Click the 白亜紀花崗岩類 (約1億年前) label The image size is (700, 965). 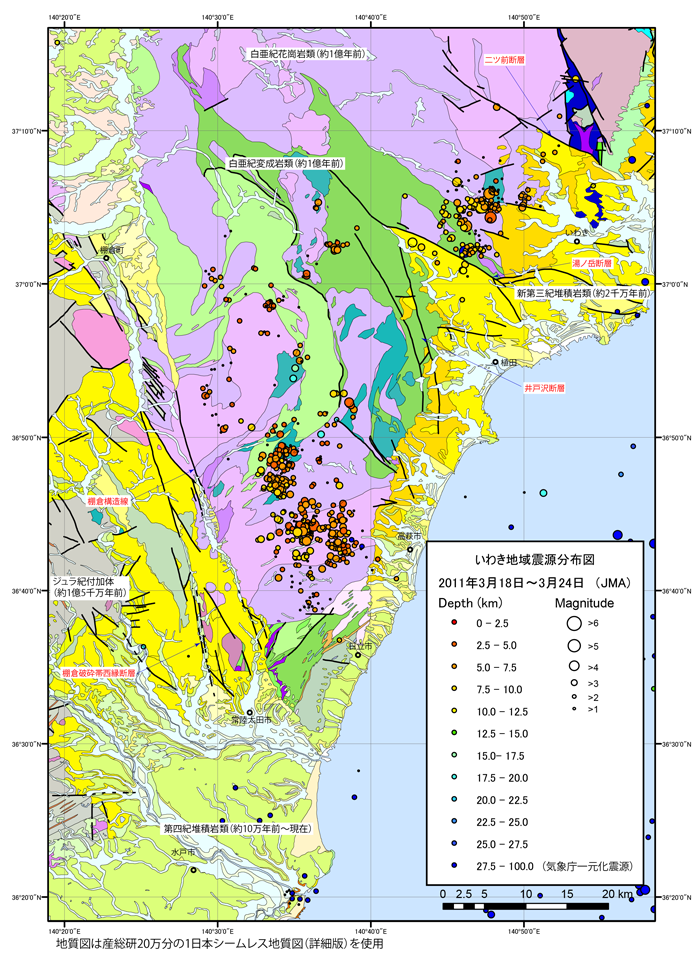tap(307, 54)
